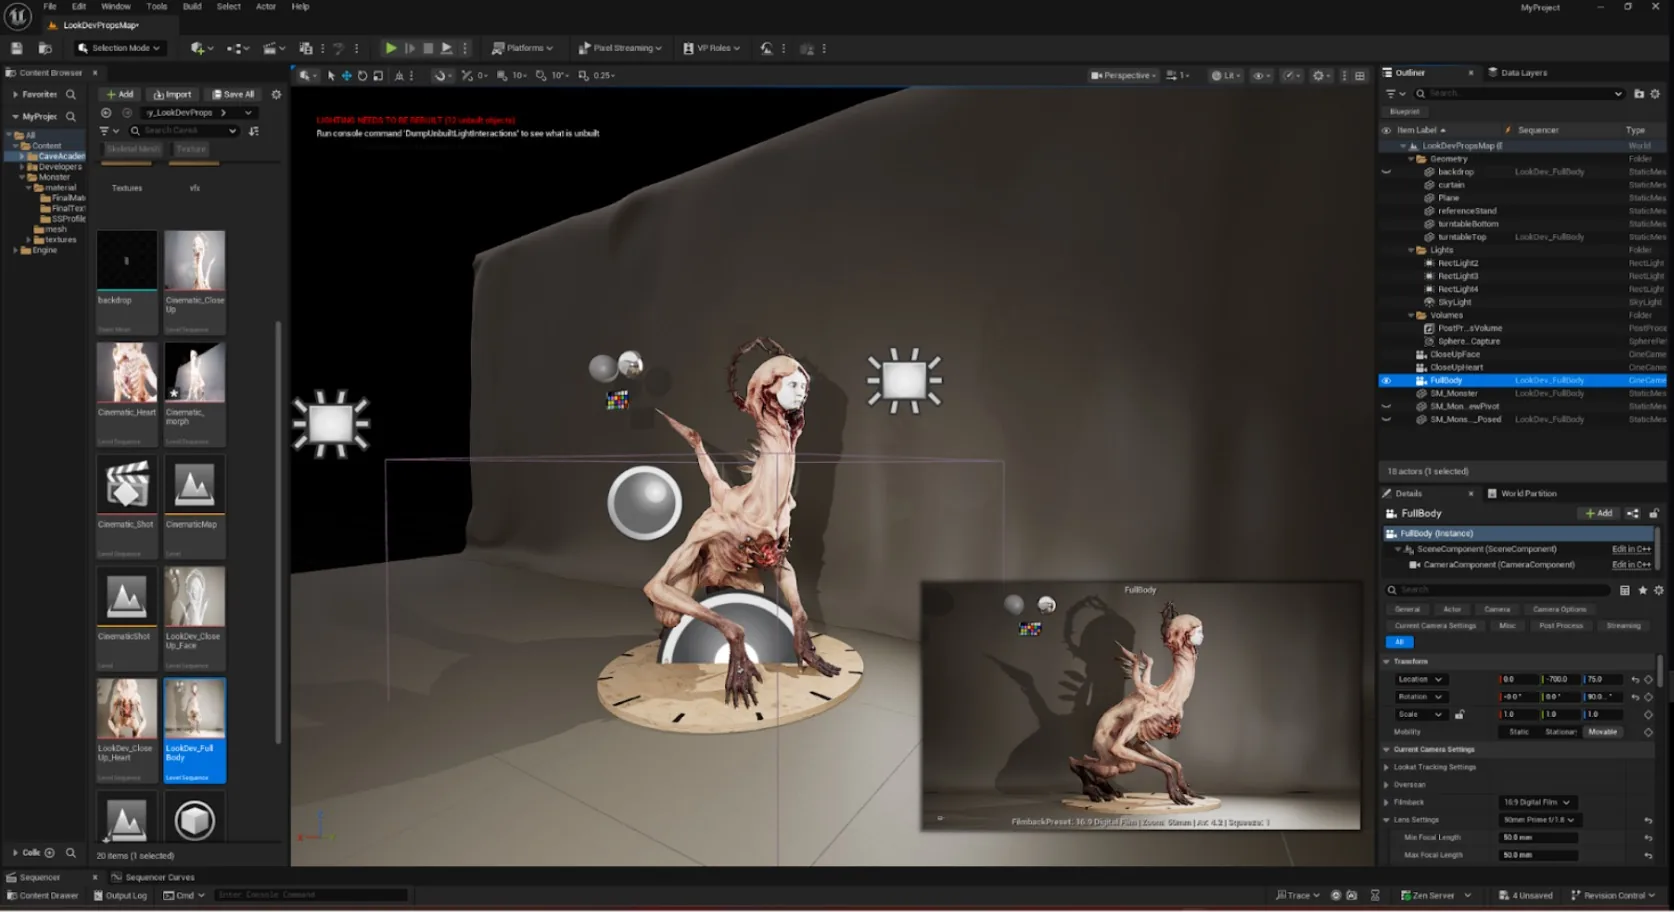Click the green Play button in toolbar
The width and height of the screenshot is (1674, 912).
point(391,48)
